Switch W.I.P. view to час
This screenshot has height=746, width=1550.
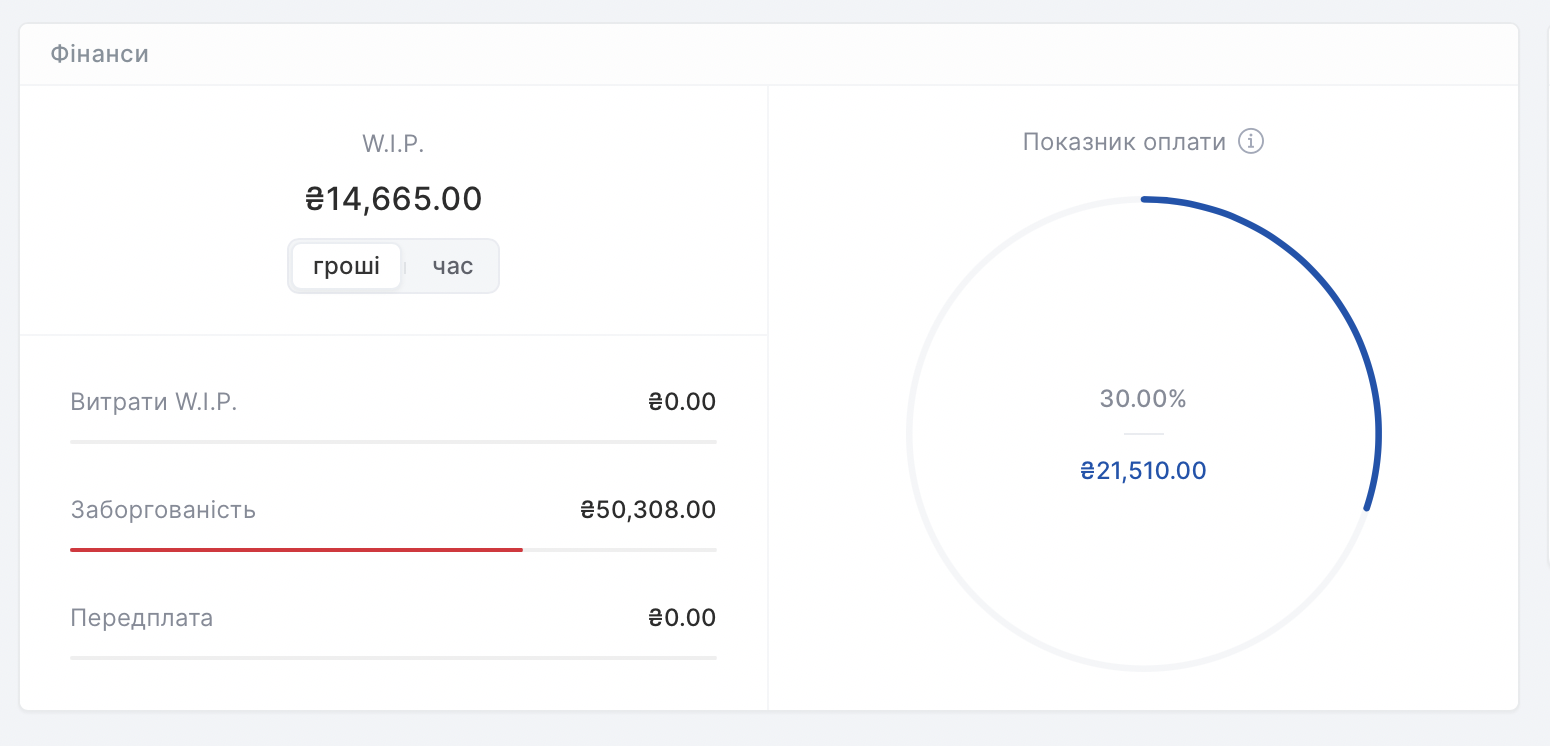tap(452, 267)
